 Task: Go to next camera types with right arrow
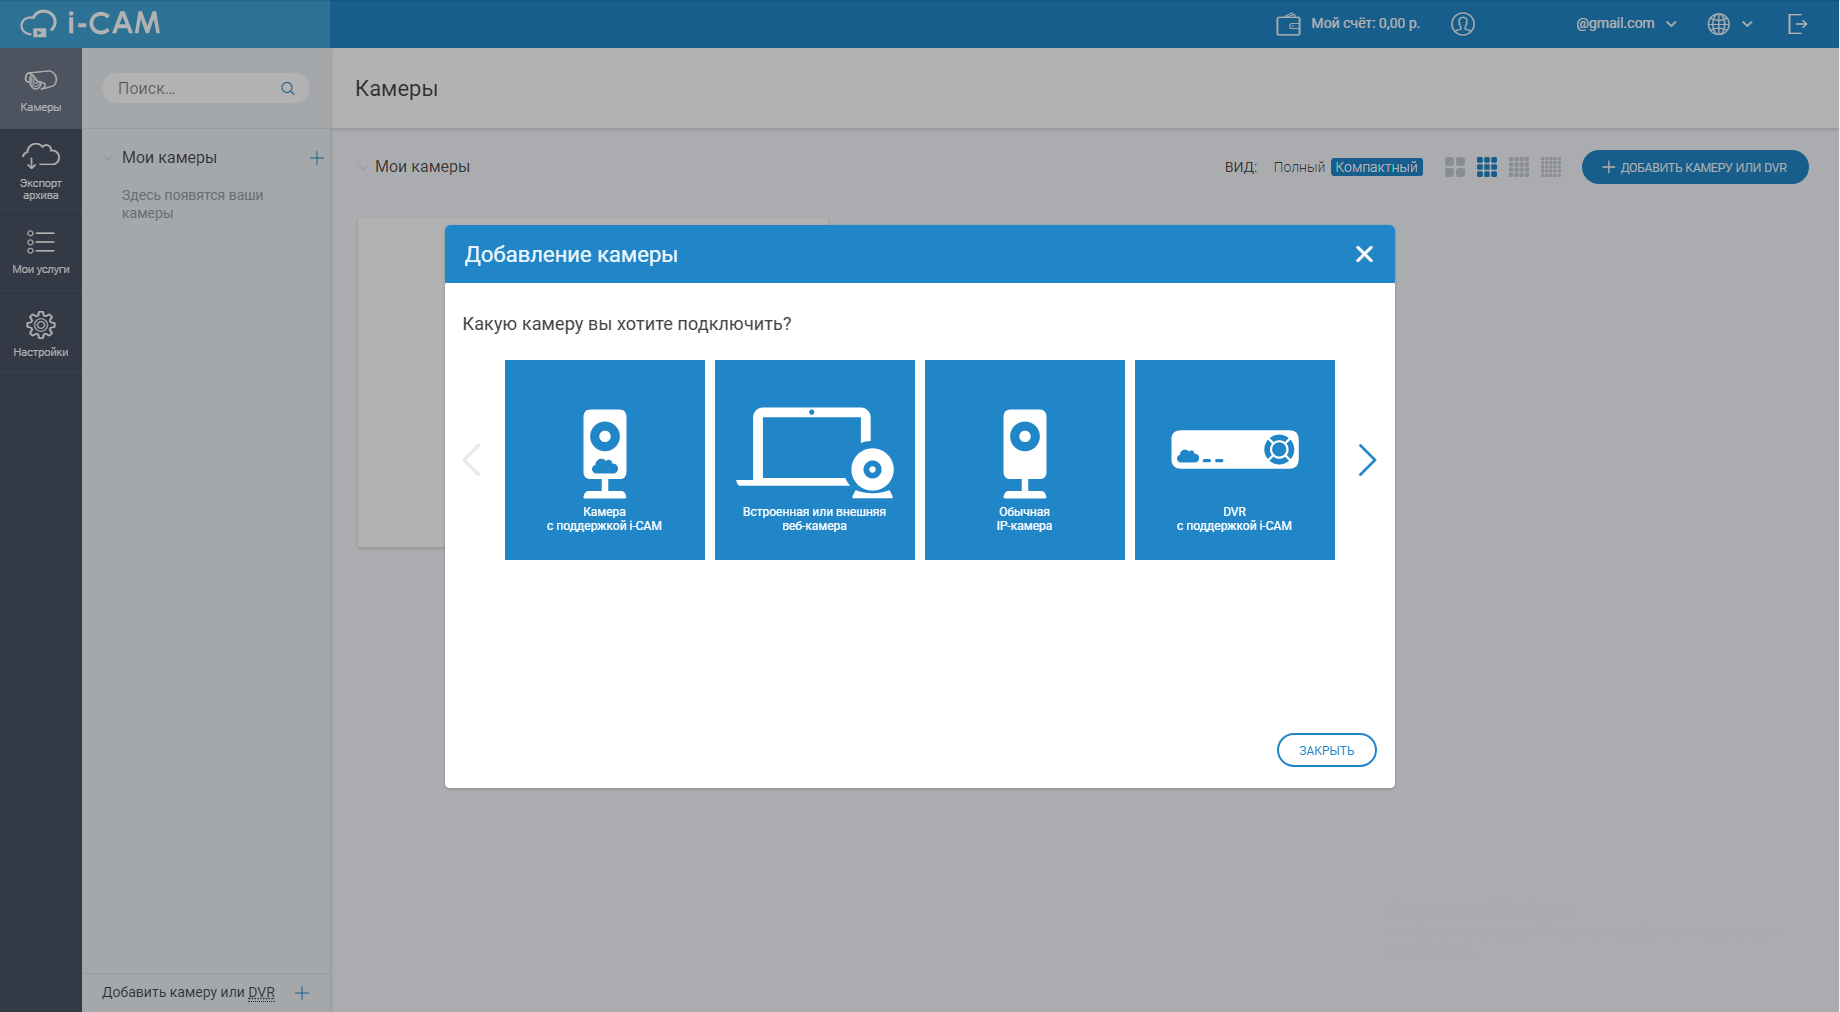(1367, 460)
